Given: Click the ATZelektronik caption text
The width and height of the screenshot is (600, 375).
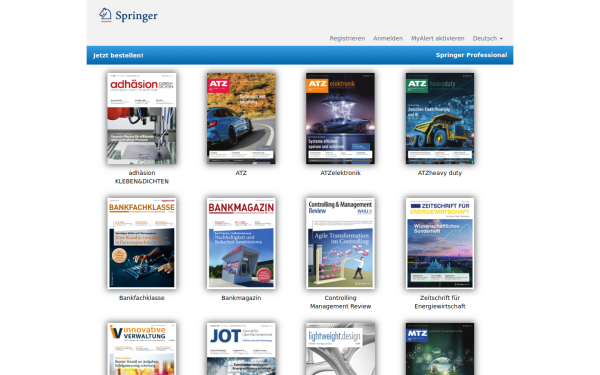Looking at the screenshot, I should [x=340, y=173].
